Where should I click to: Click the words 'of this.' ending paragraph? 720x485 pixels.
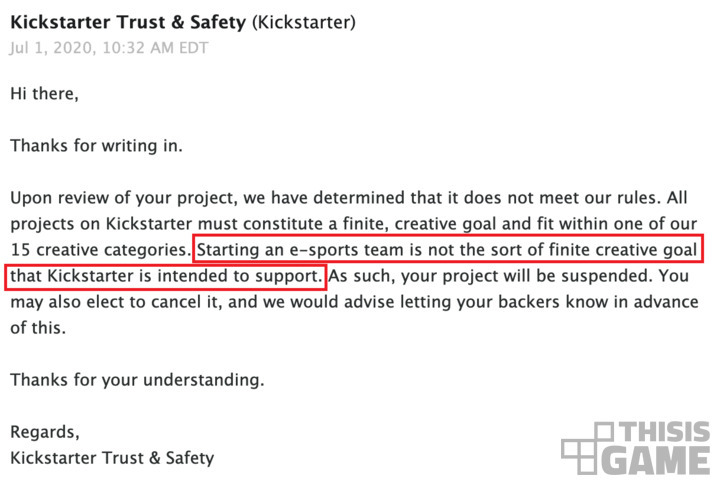pos(38,328)
